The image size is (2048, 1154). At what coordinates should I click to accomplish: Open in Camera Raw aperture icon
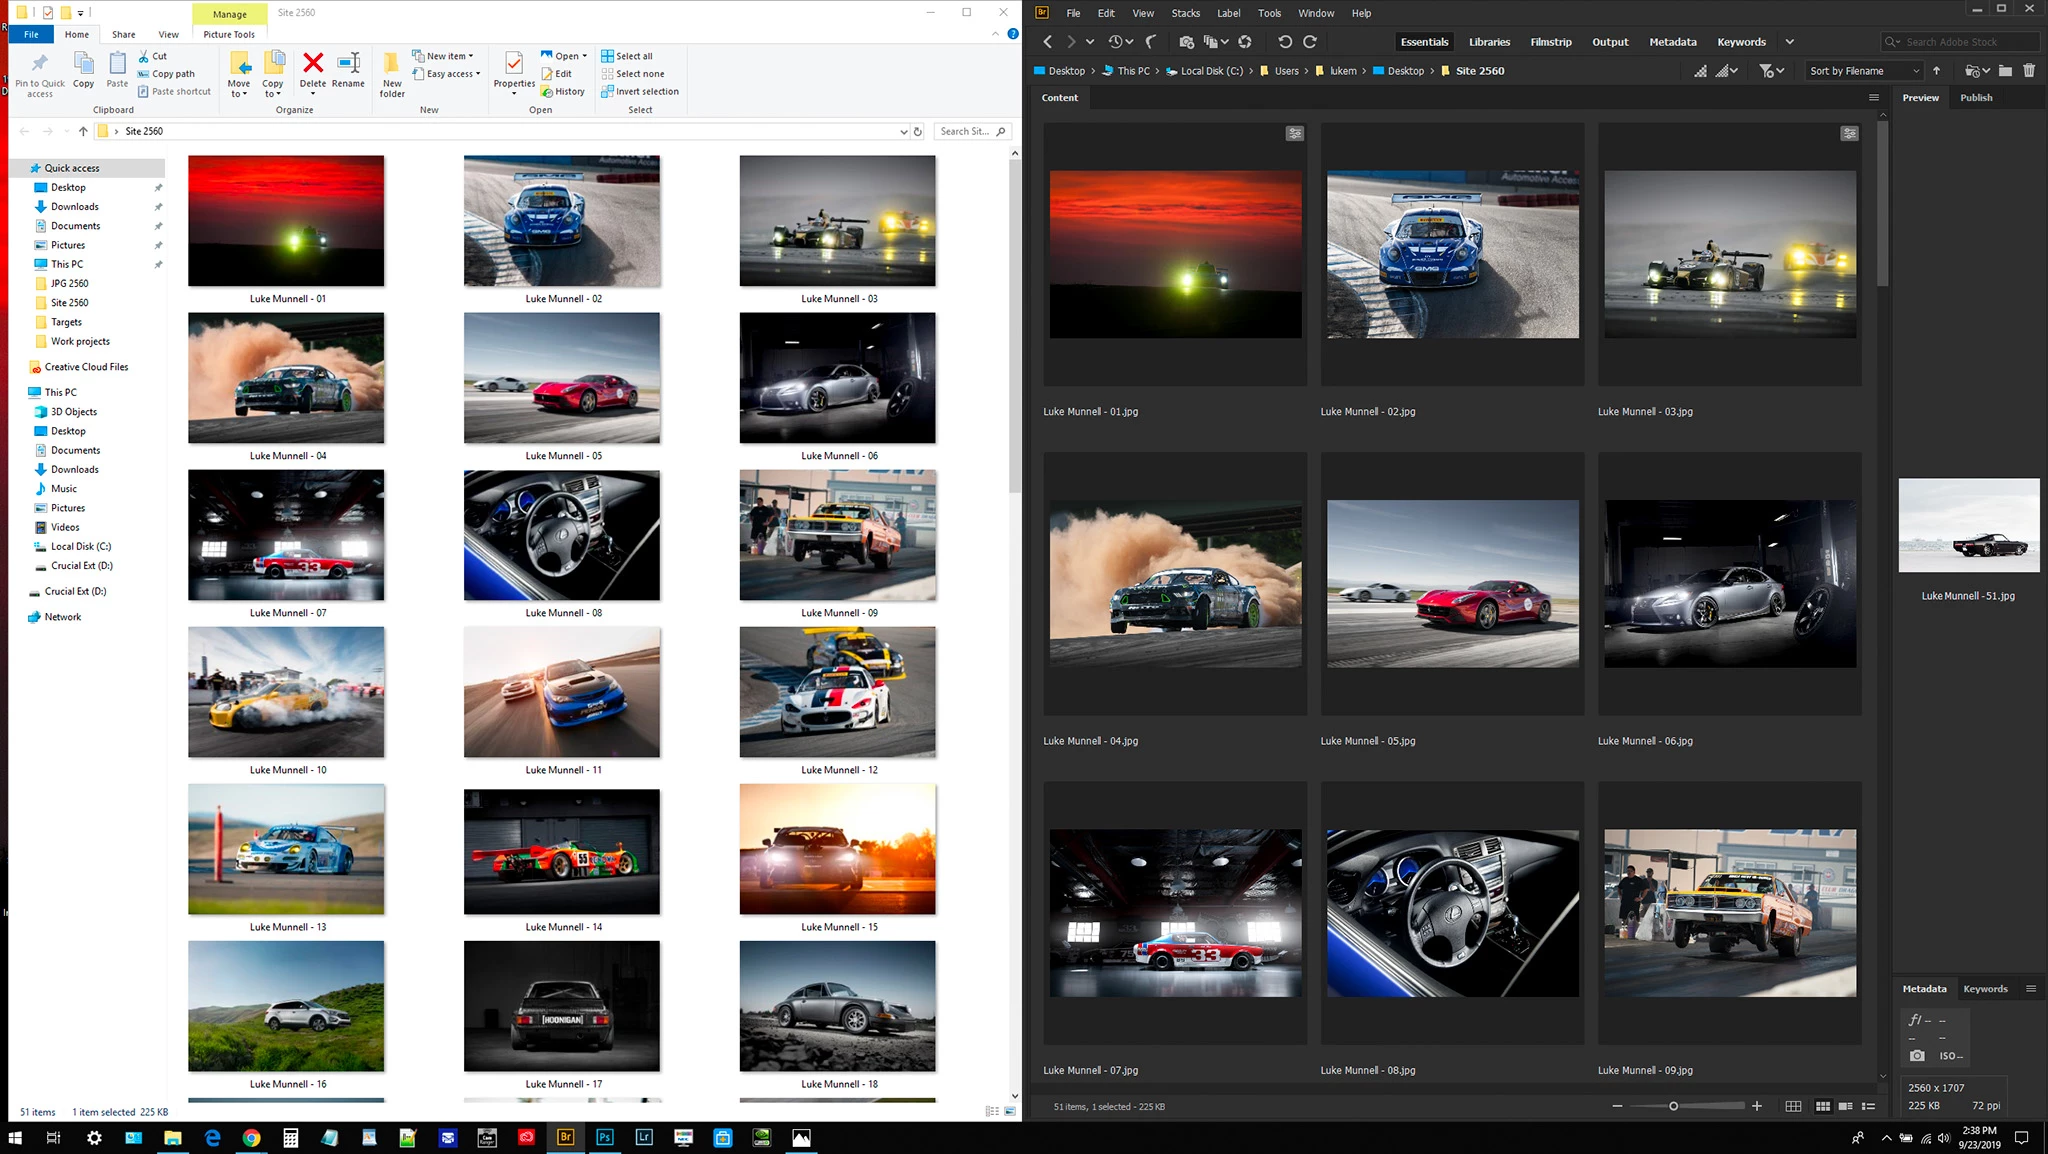click(x=1245, y=42)
